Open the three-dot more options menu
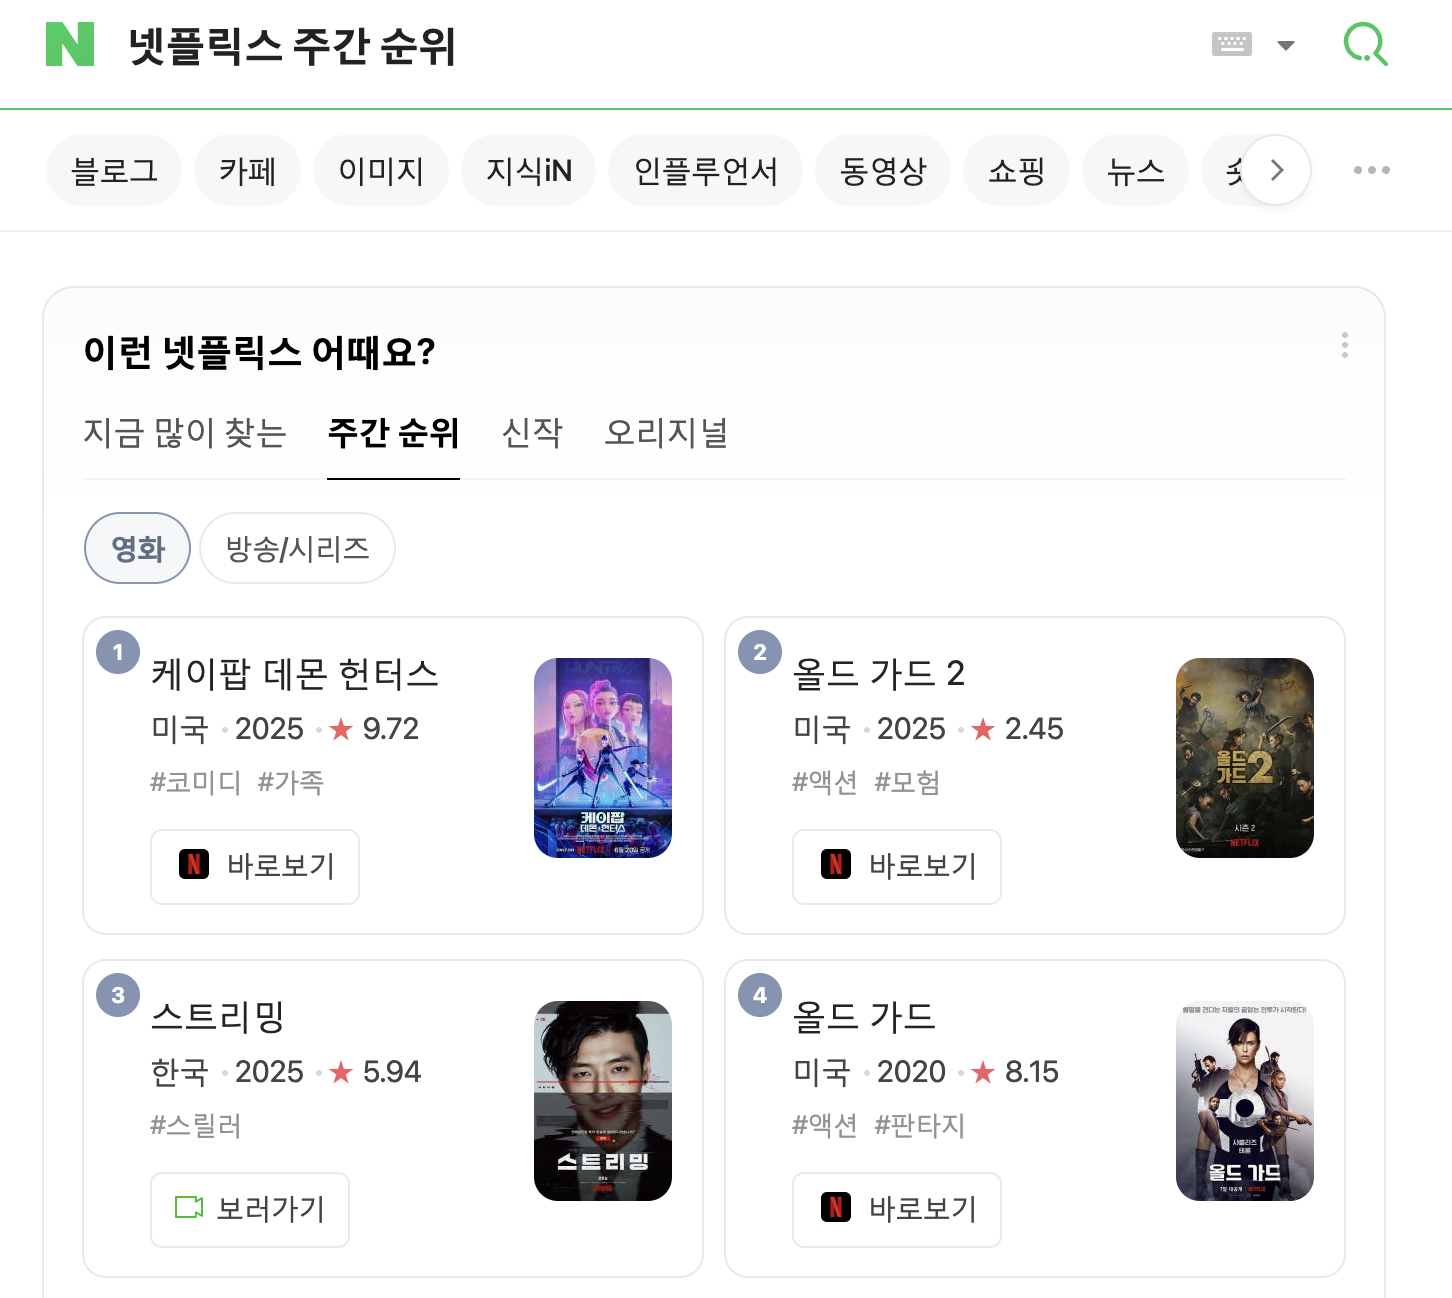The width and height of the screenshot is (1452, 1298). (1371, 170)
